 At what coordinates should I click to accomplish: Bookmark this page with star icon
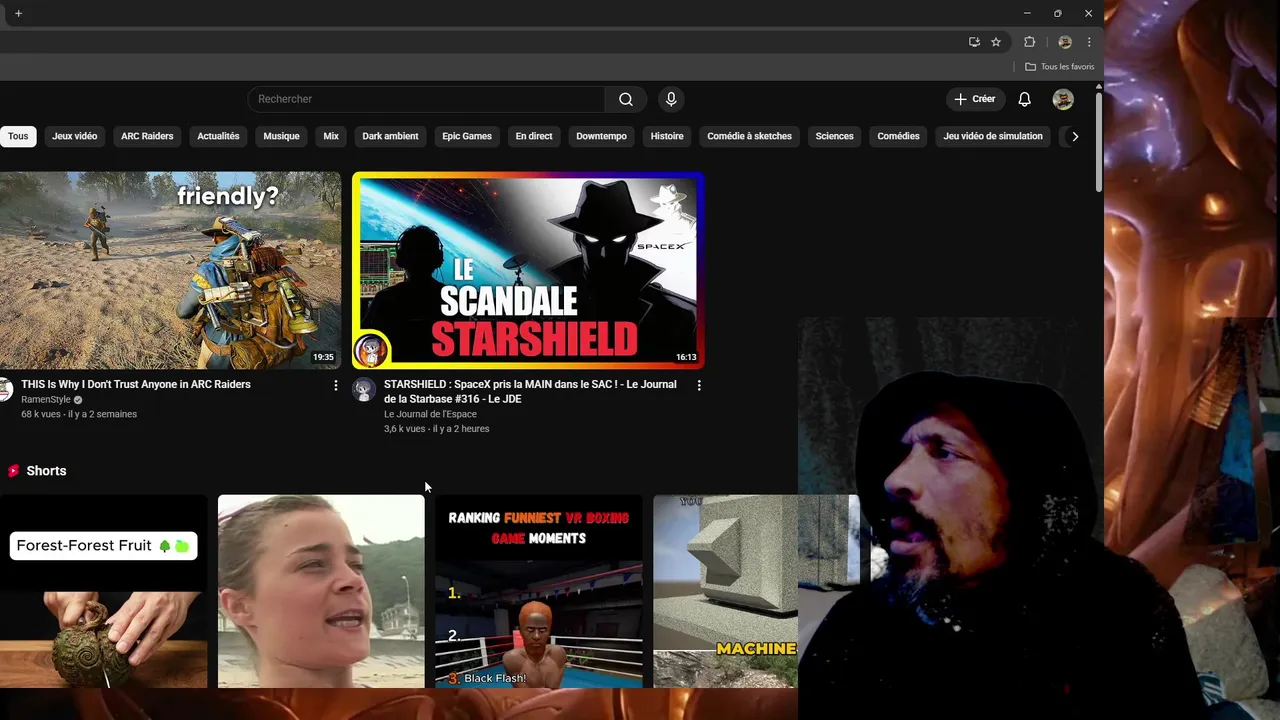pyautogui.click(x=996, y=42)
